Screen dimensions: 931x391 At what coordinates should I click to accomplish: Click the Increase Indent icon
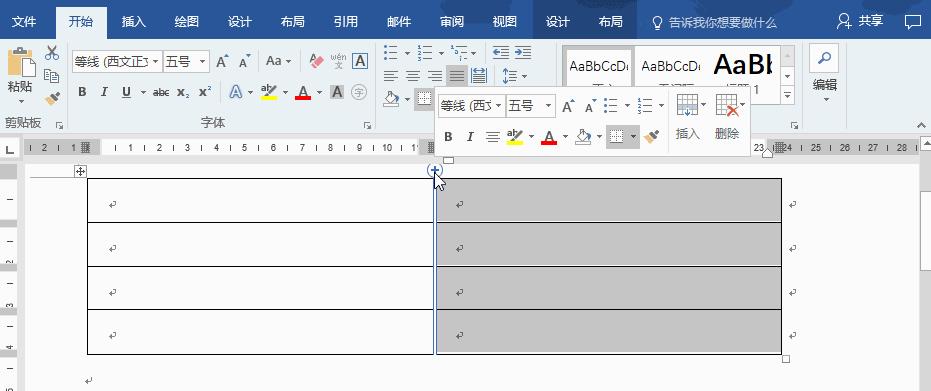click(x=522, y=52)
